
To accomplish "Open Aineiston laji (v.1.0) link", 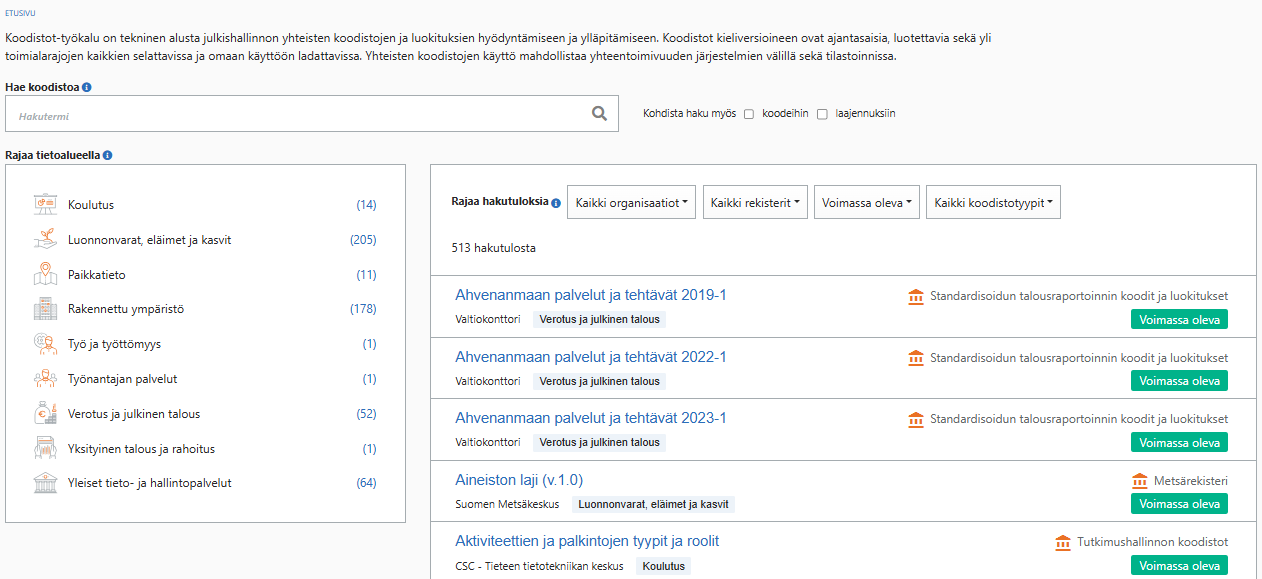I will click(518, 480).
